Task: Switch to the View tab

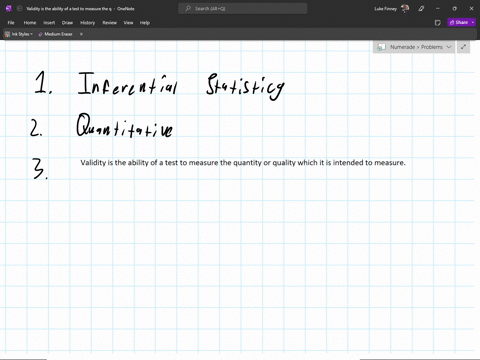Action: tap(128, 23)
